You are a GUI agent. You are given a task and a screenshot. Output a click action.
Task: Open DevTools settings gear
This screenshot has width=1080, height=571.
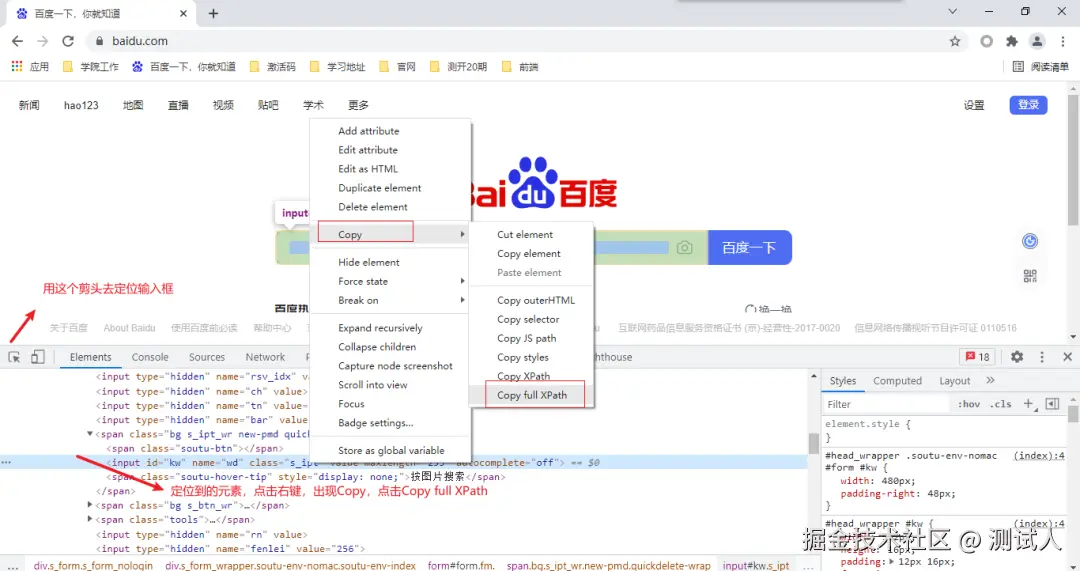(x=1017, y=357)
